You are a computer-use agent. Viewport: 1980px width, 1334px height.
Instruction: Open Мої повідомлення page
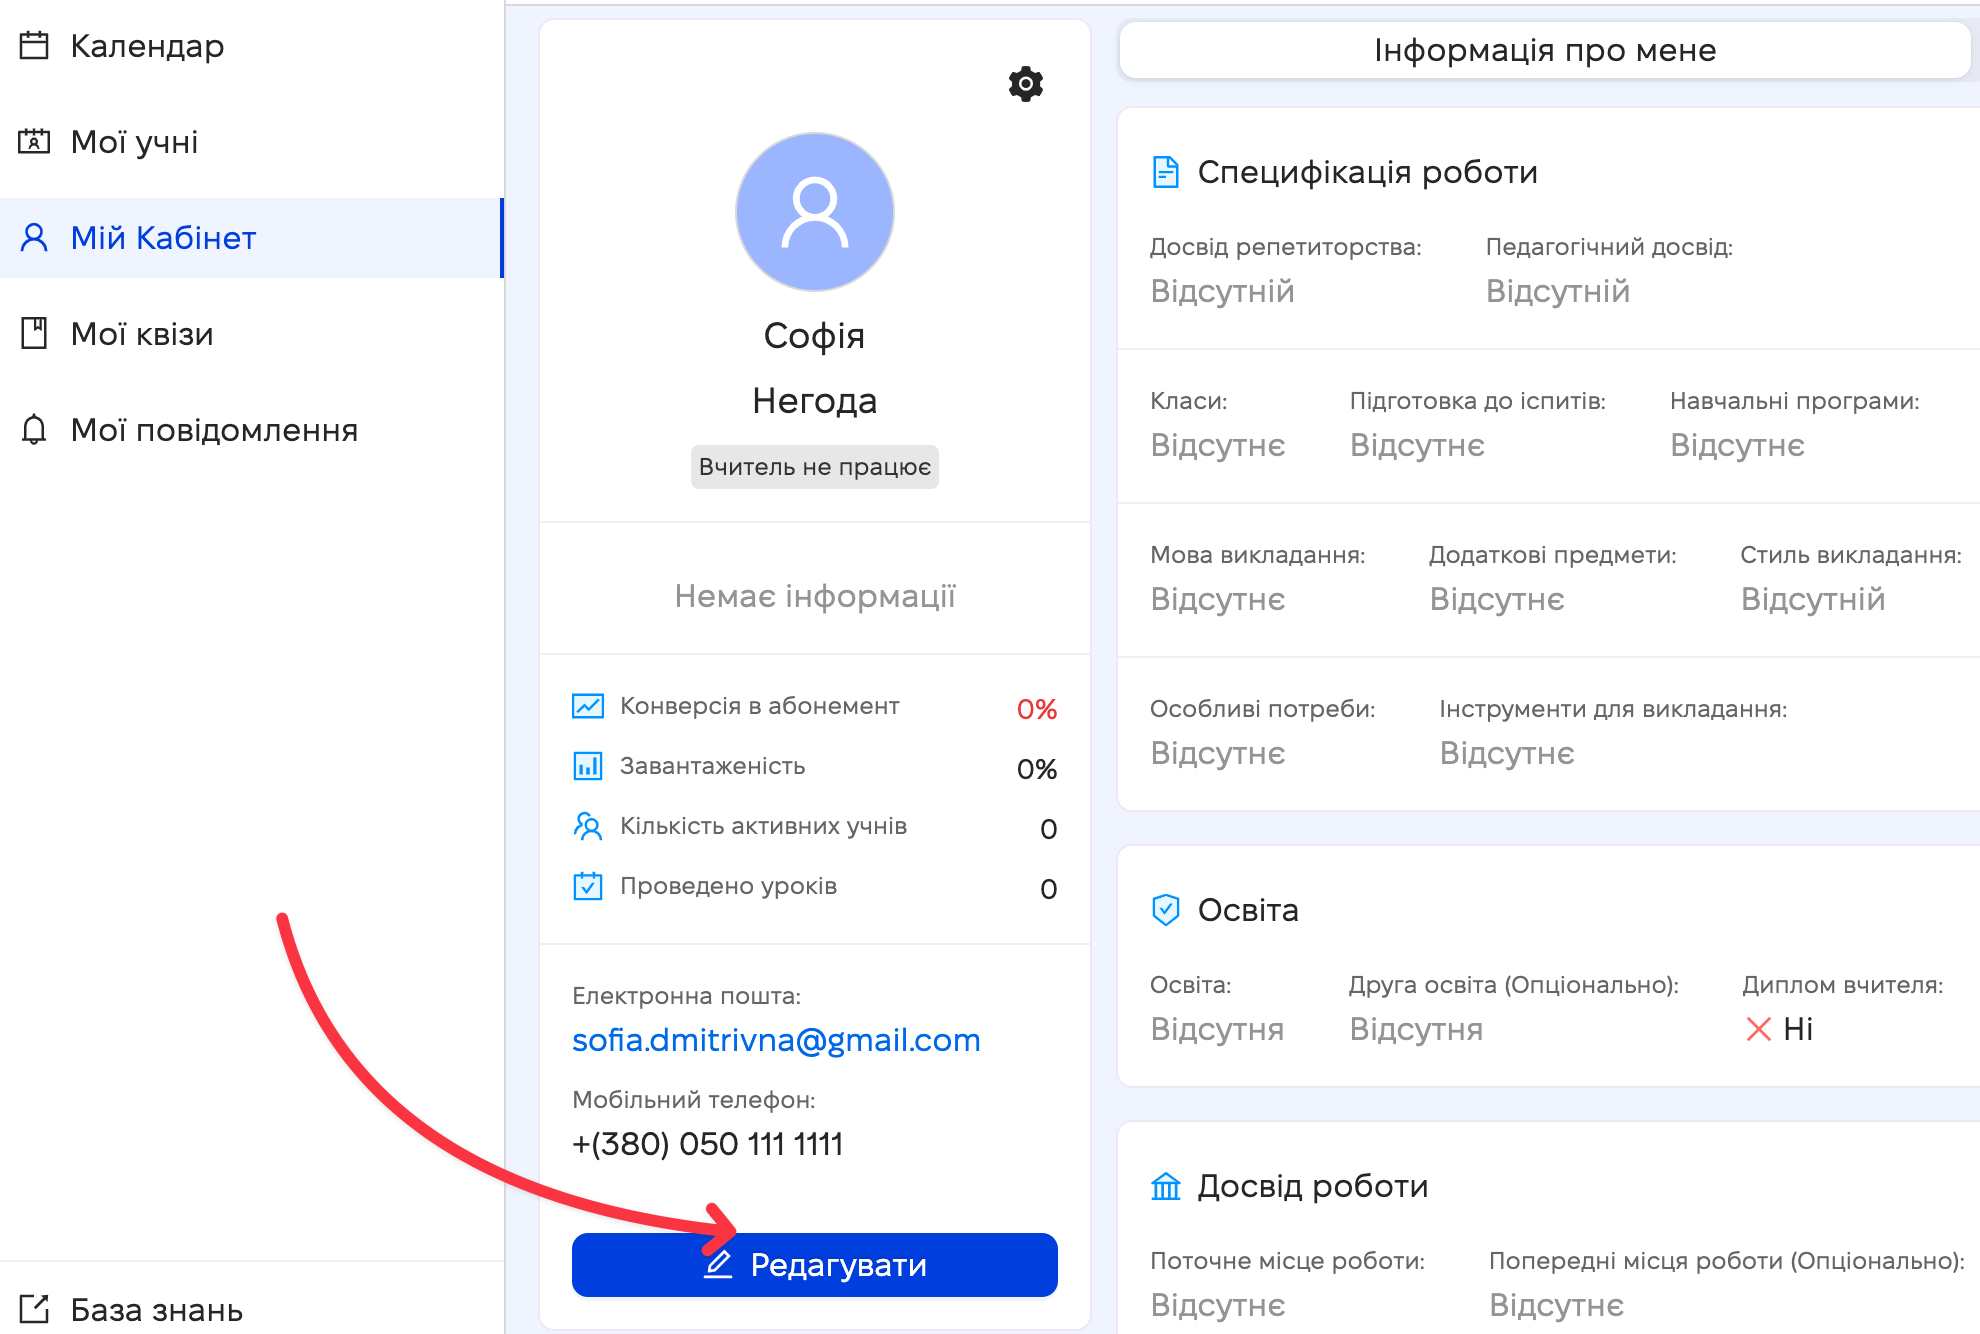pos(214,430)
